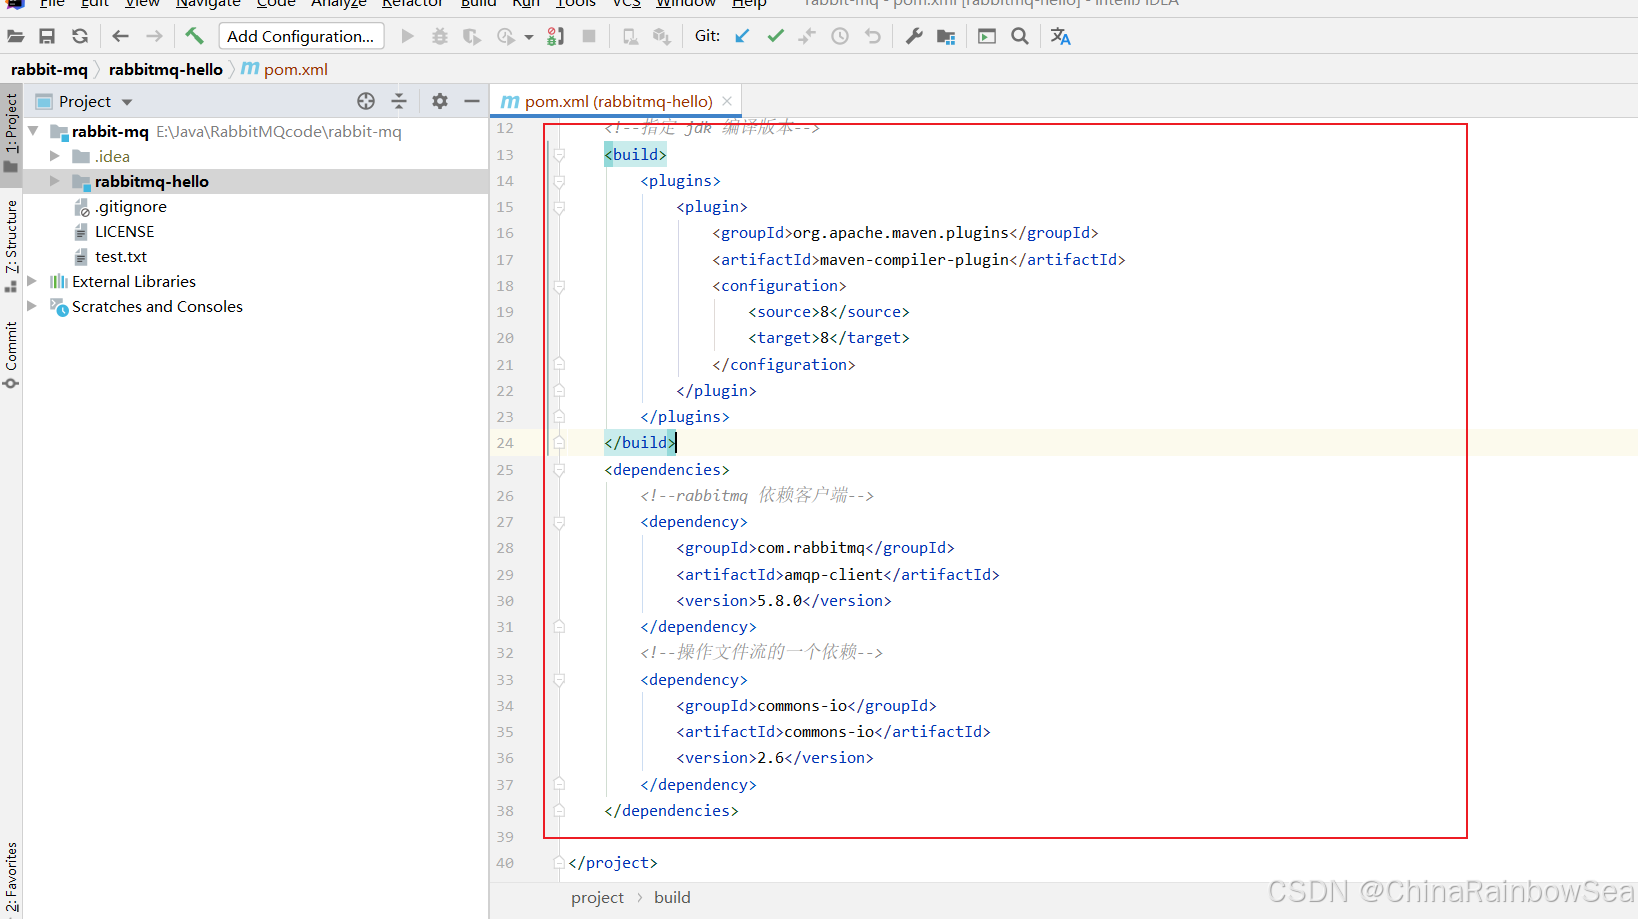This screenshot has width=1638, height=919.
Task: Select Opened File using crosshair icon
Action: coord(366,101)
